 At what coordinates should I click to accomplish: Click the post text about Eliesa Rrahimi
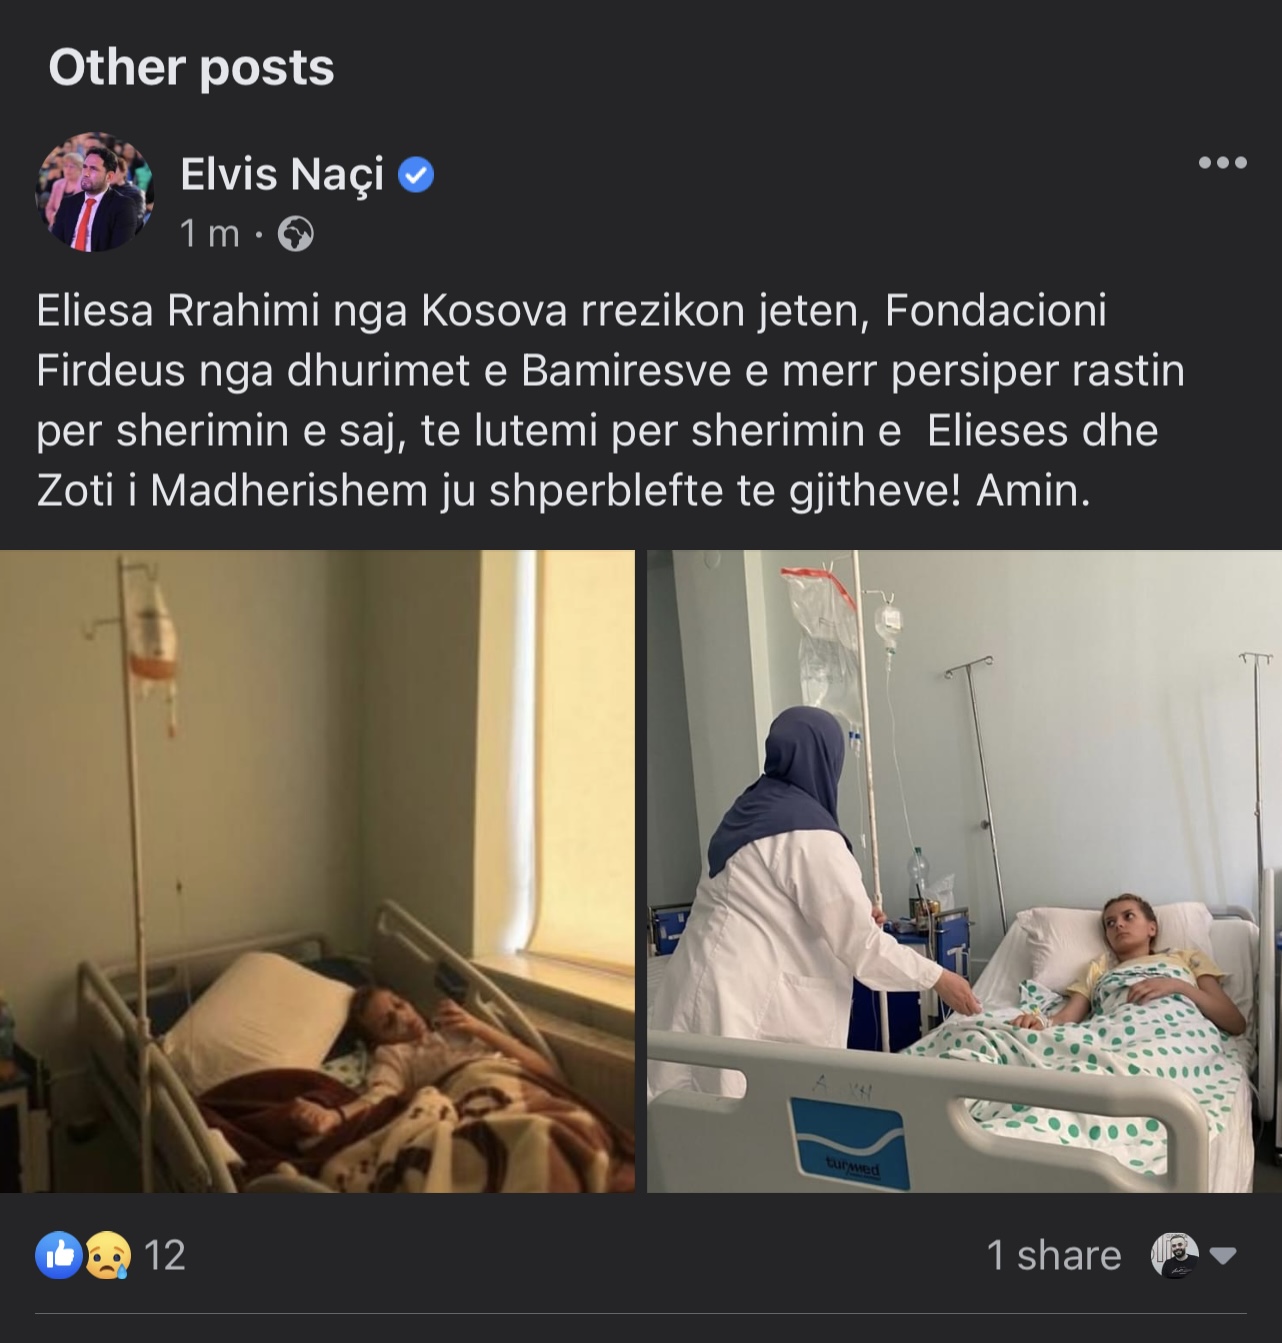click(610, 400)
